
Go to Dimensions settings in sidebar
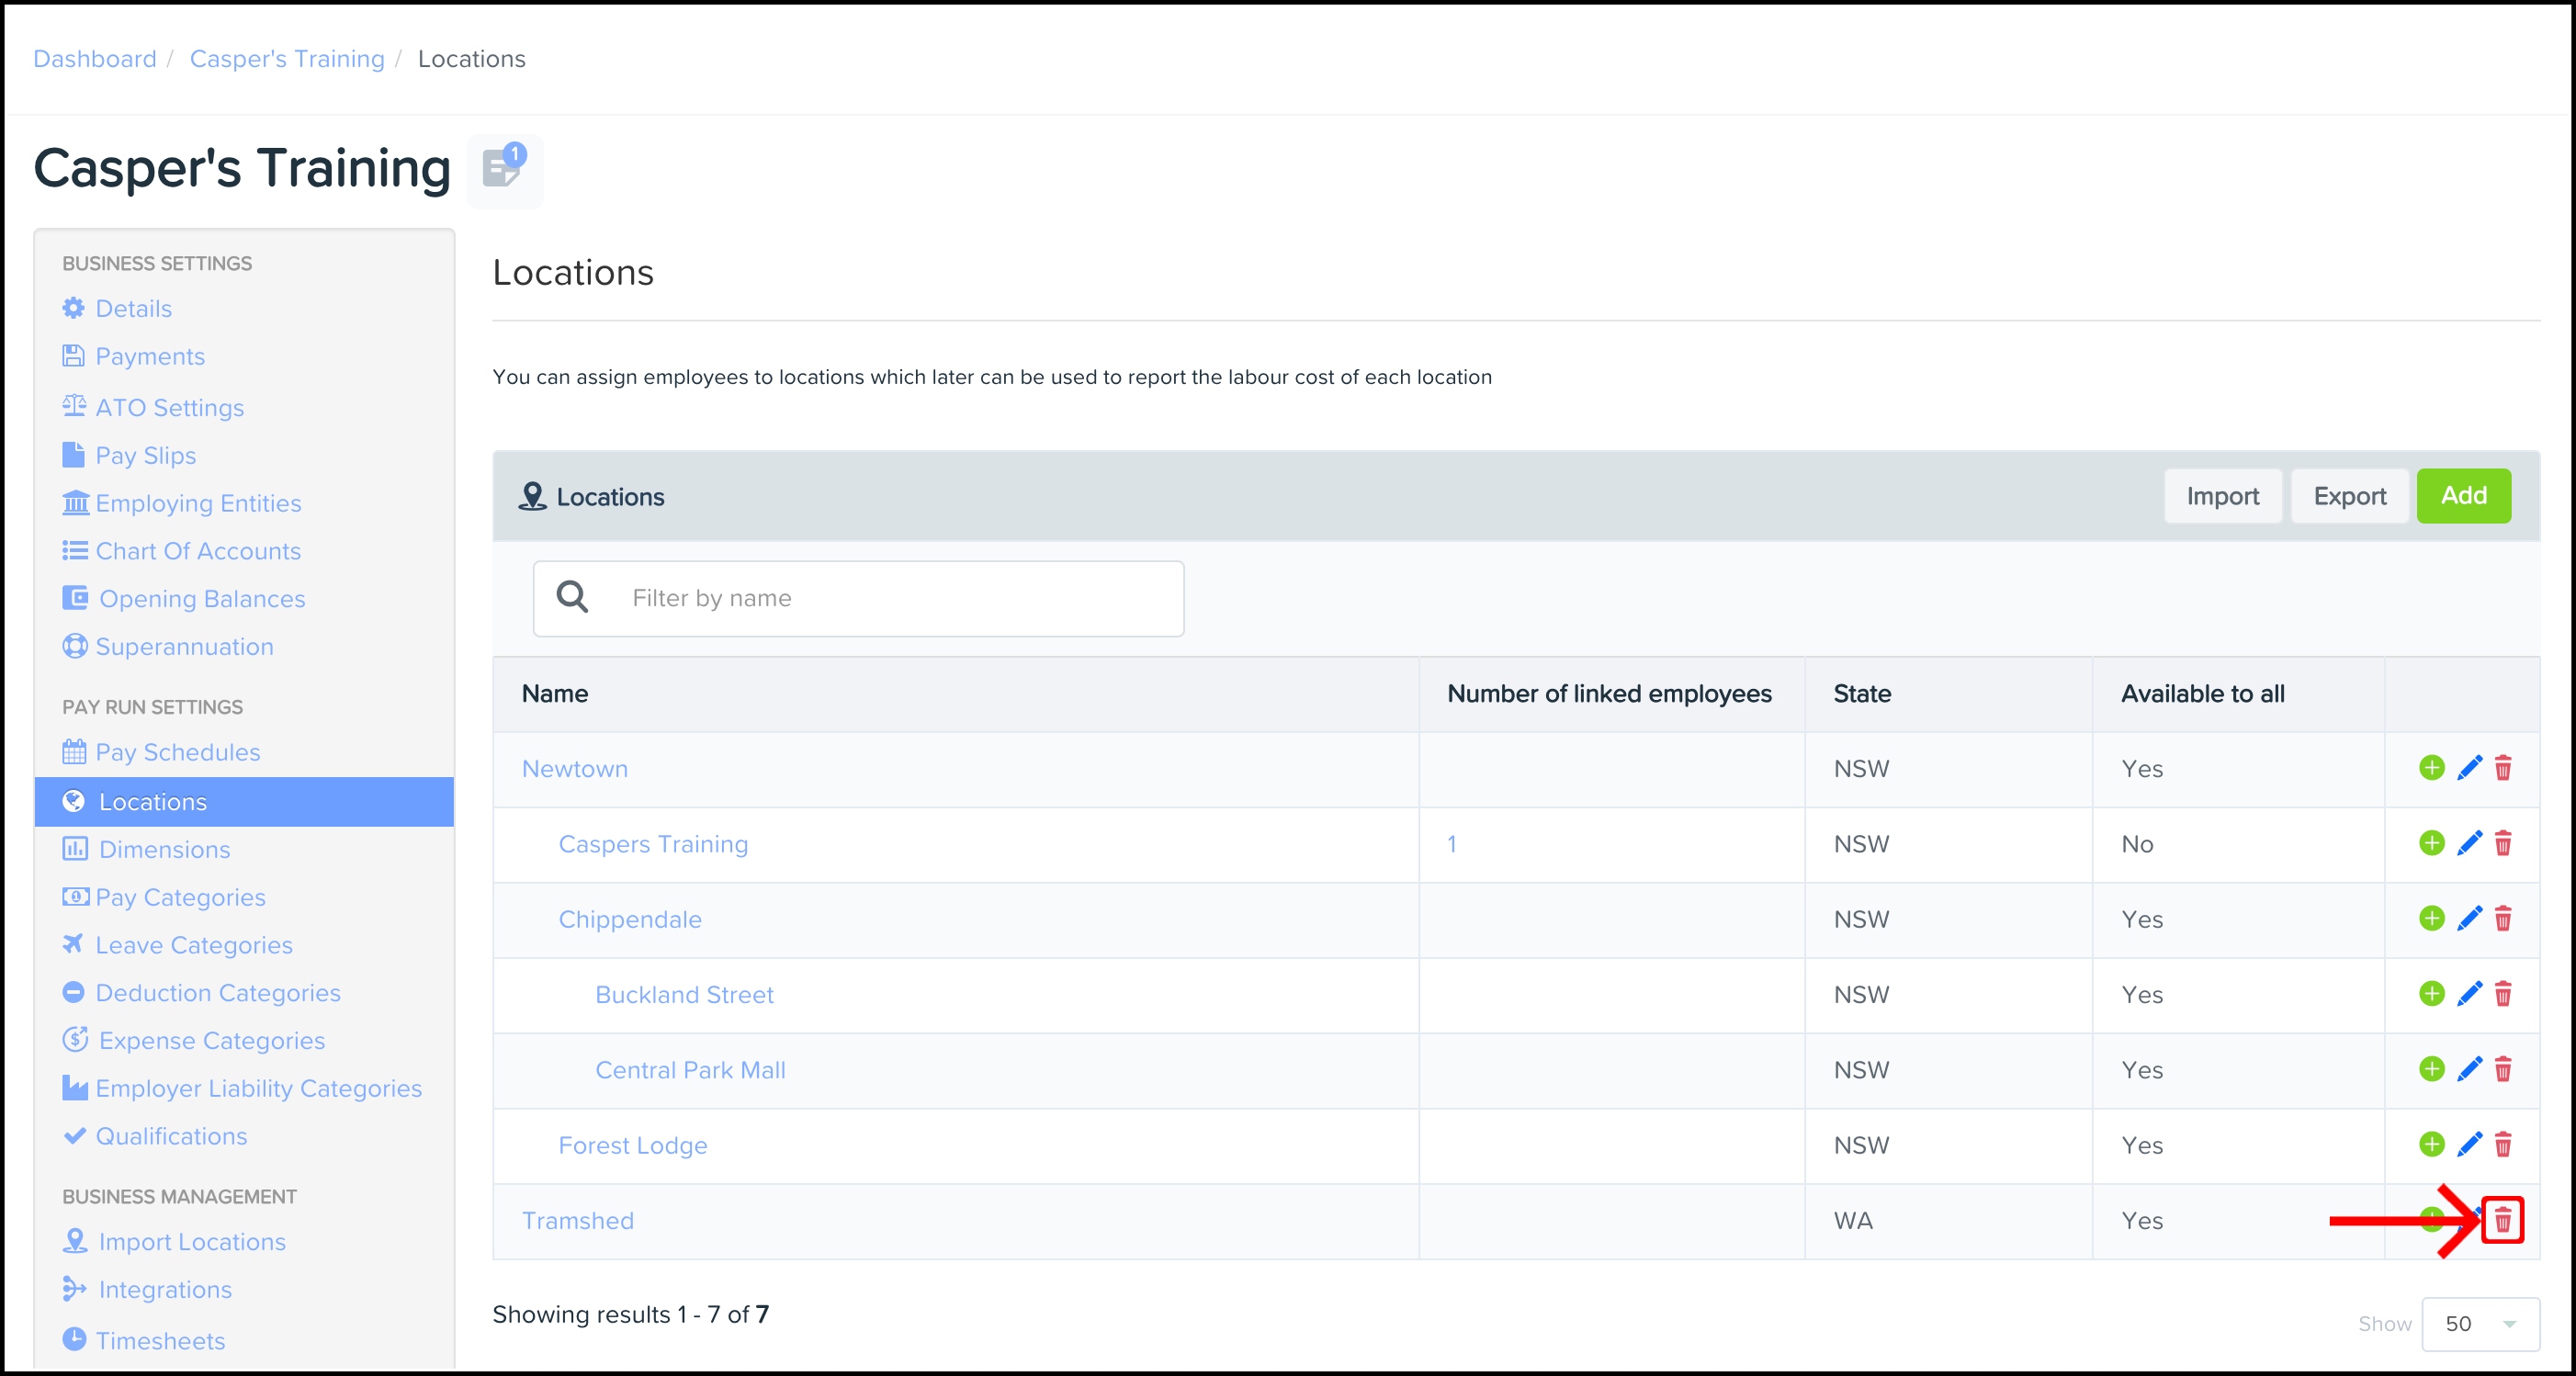(x=164, y=849)
